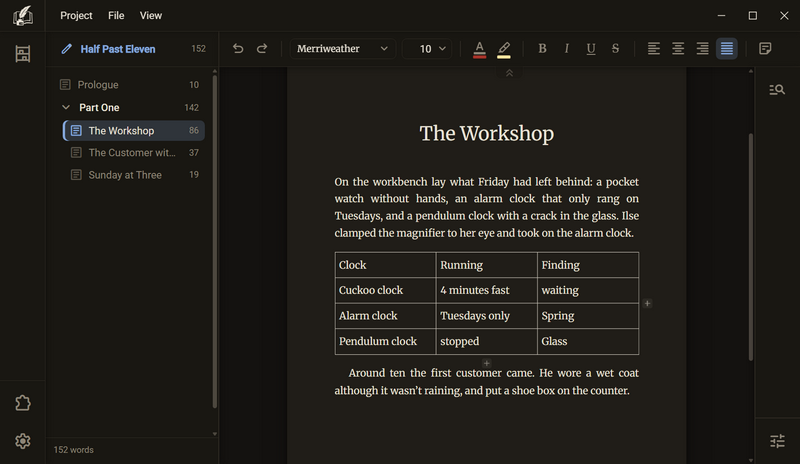This screenshot has width=800, height=464.
Task: Click the document icon next to Prologue
Action: [x=65, y=84]
